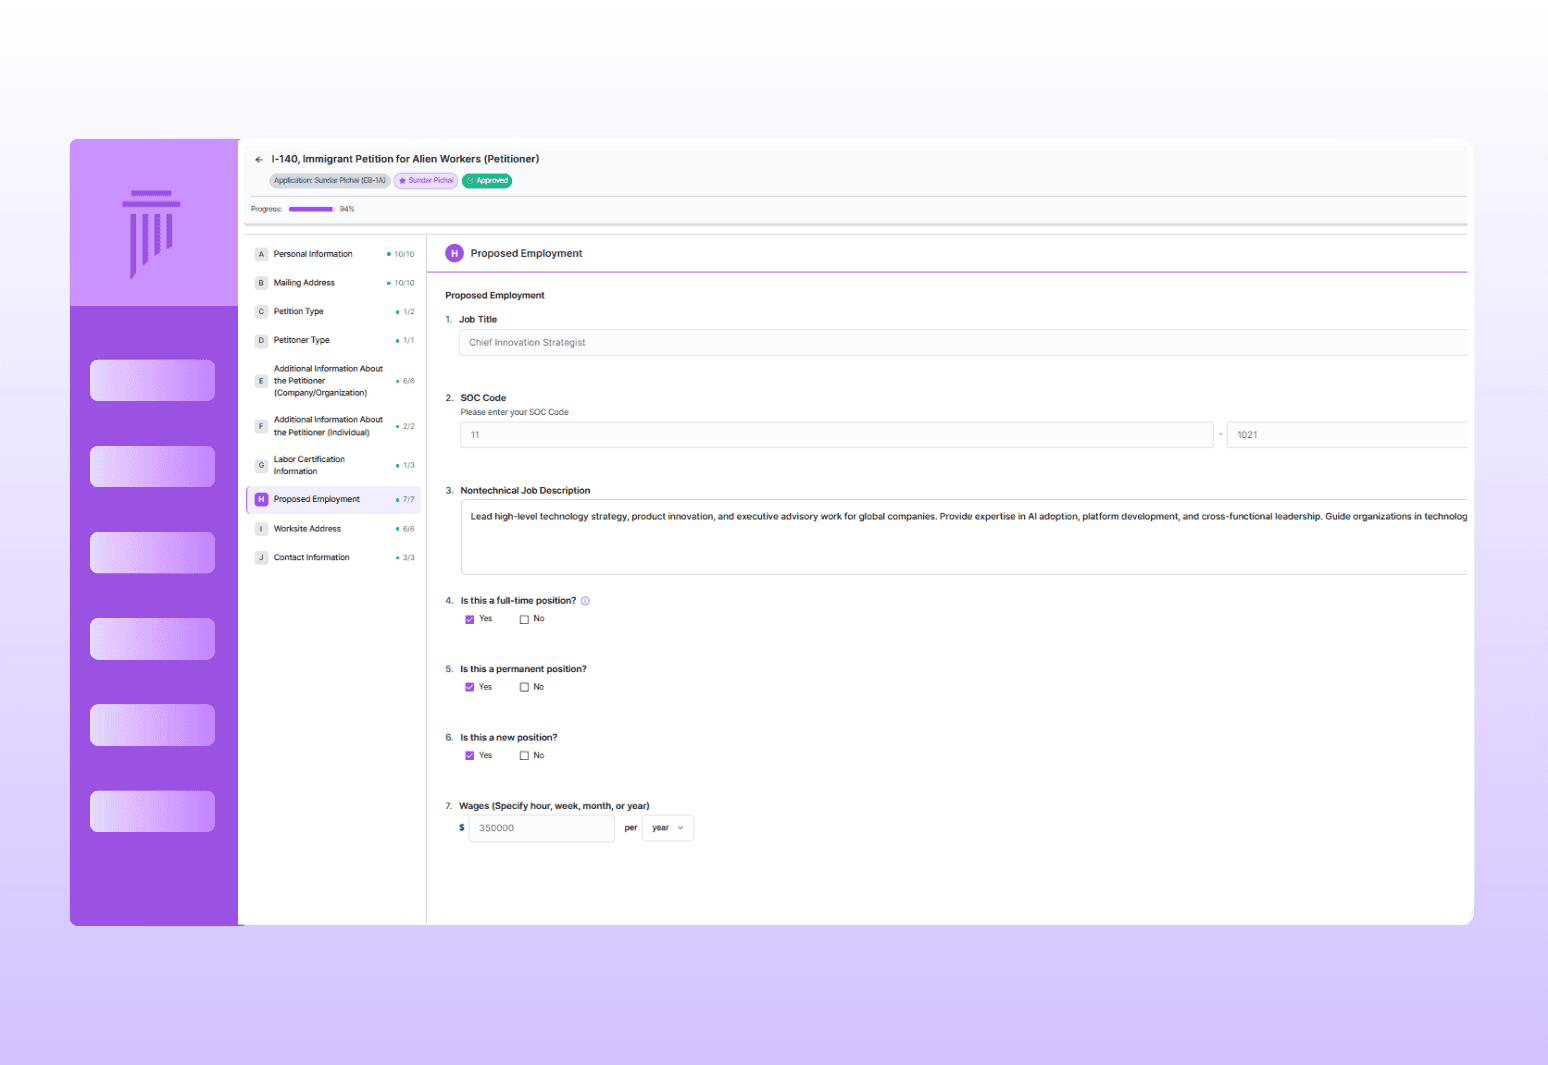This screenshot has height=1065, width=1548.
Task: Check Yes for full-time position
Action: 470,619
